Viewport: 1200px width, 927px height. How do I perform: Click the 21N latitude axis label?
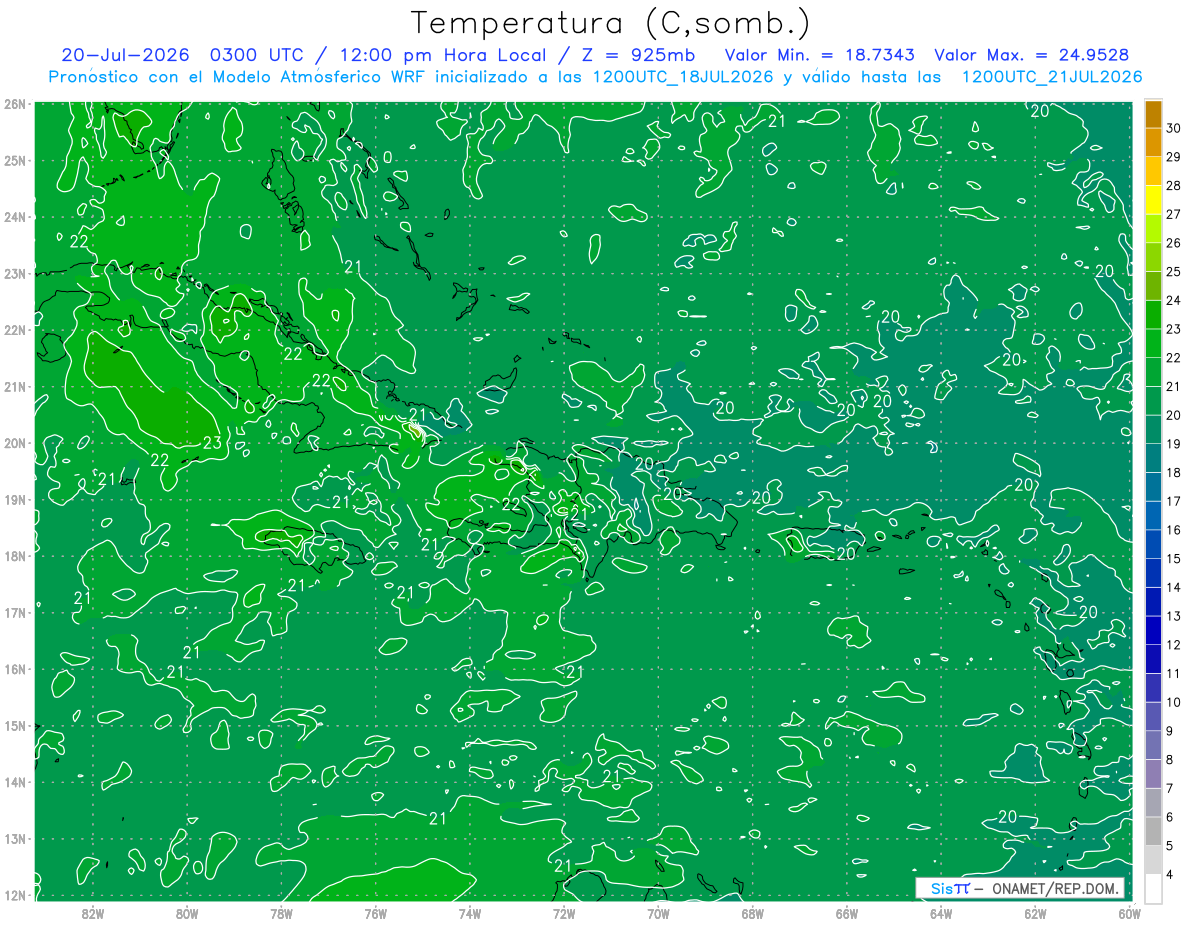(14, 387)
